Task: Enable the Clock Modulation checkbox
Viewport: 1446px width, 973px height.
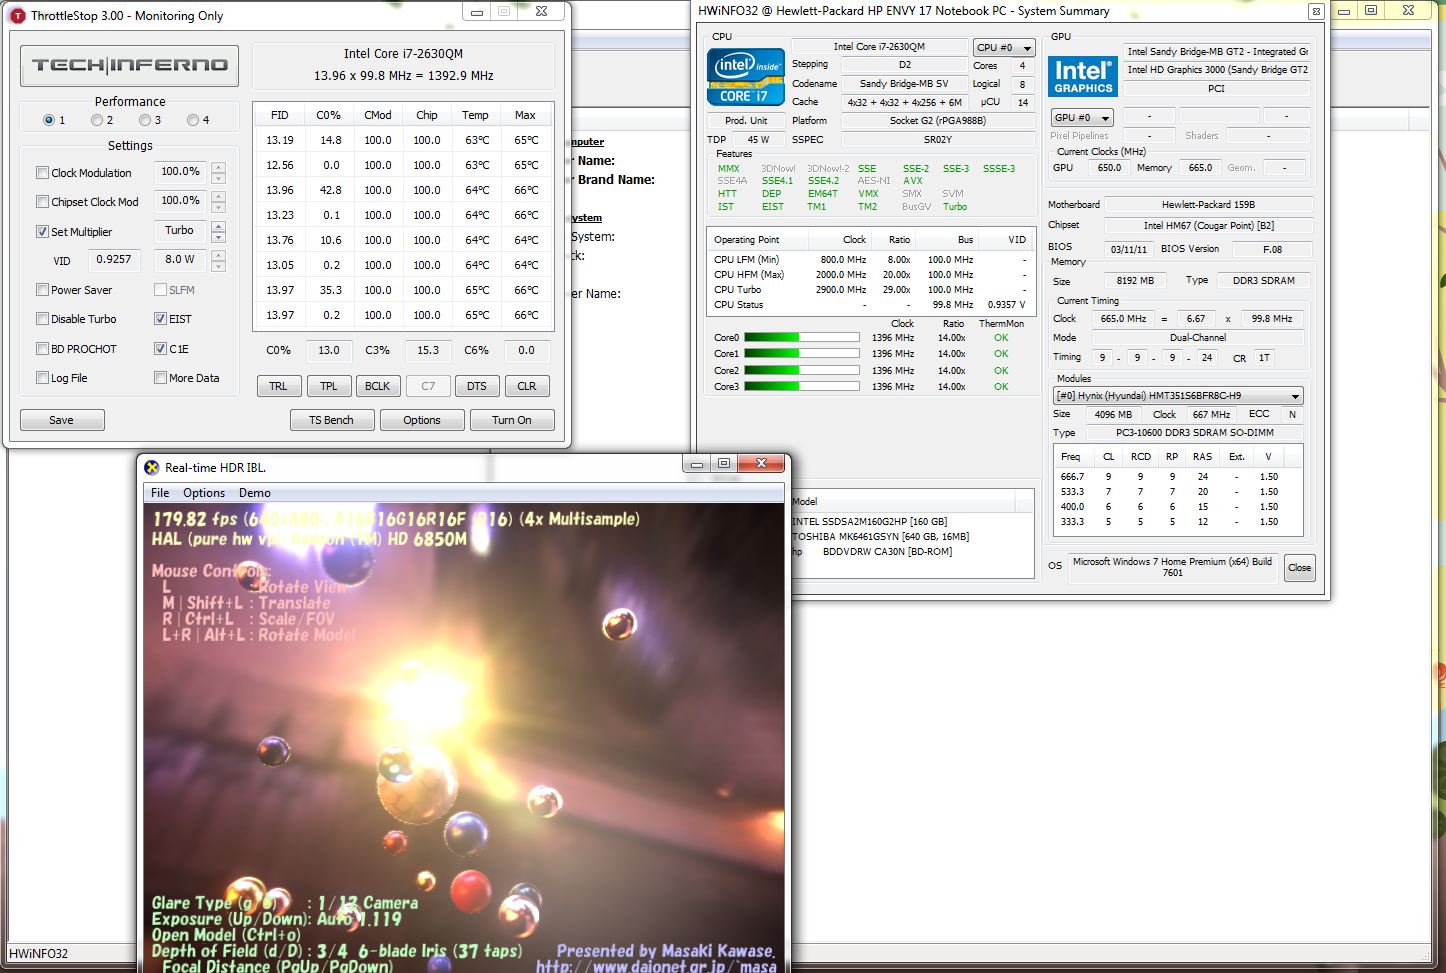Action: (42, 173)
